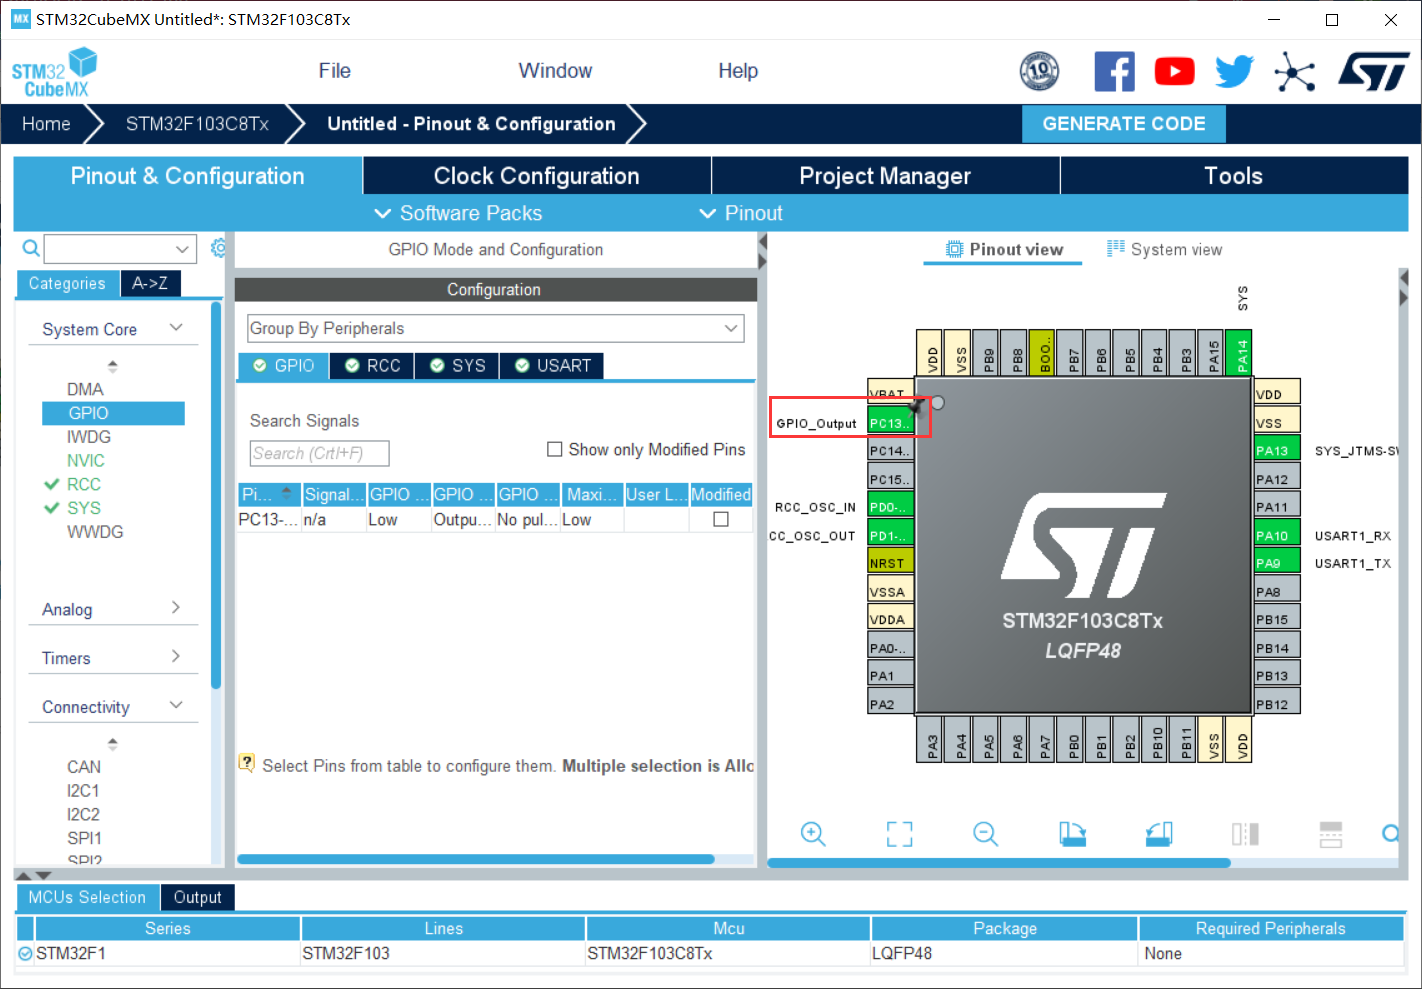Screen dimensions: 1422x989
Task: Switch to Clock Configuration tab
Action: click(537, 176)
